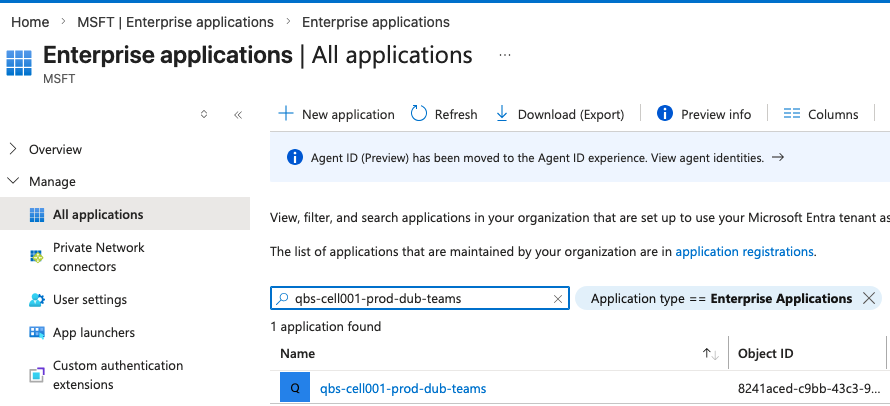This screenshot has height=406, width=890.
Task: Click the User settings person-gear icon
Action: (36, 300)
